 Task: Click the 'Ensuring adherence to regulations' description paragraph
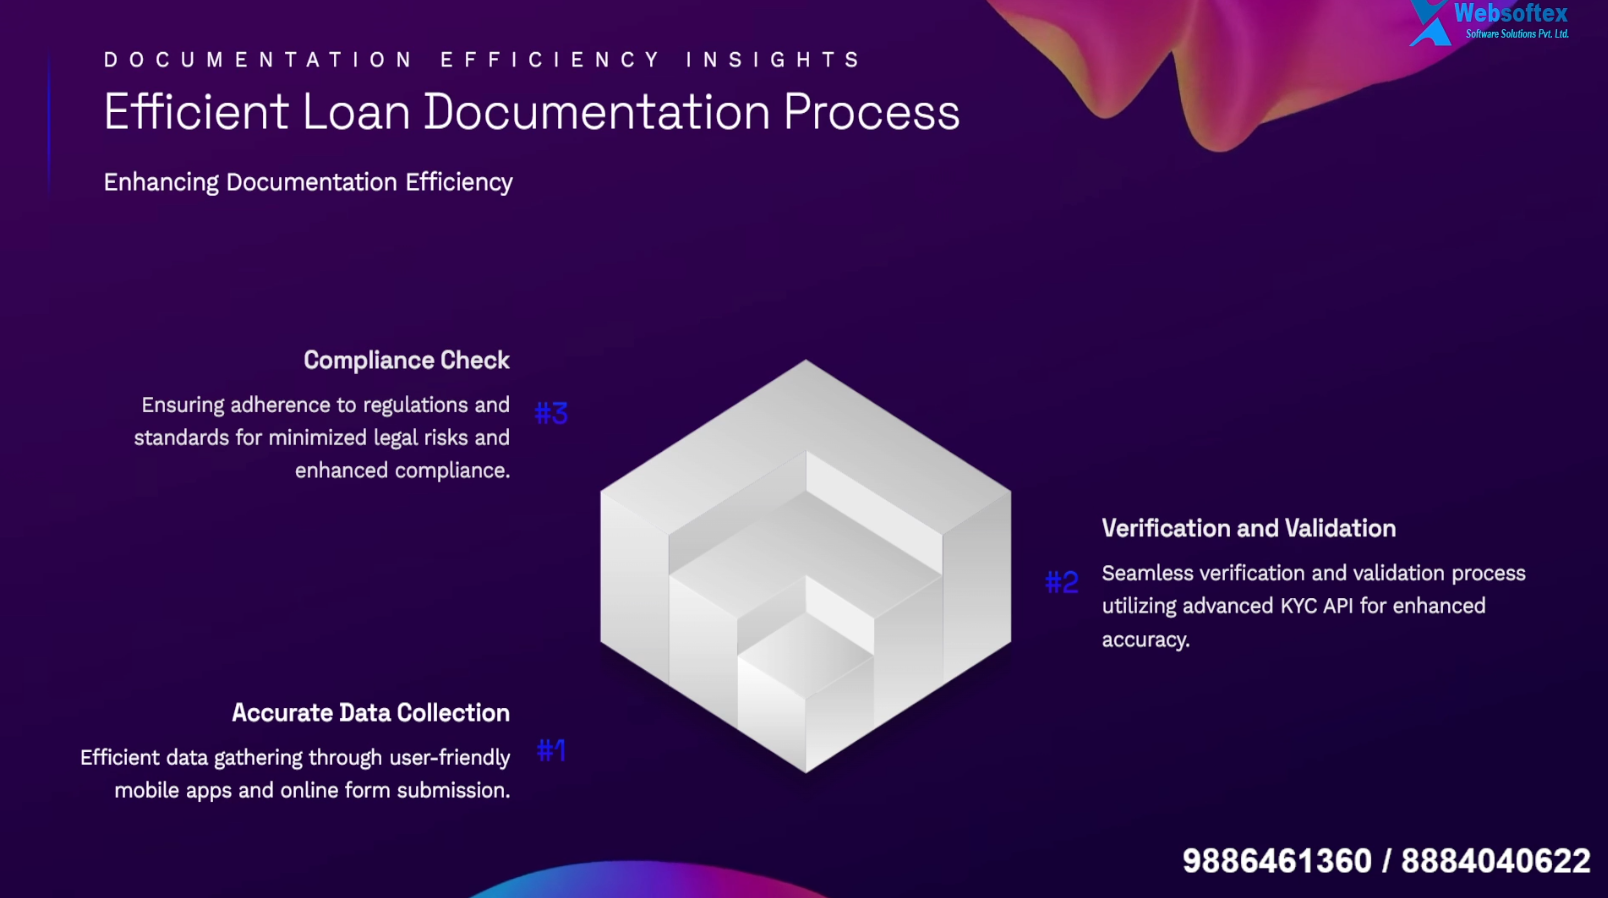[x=322, y=438]
